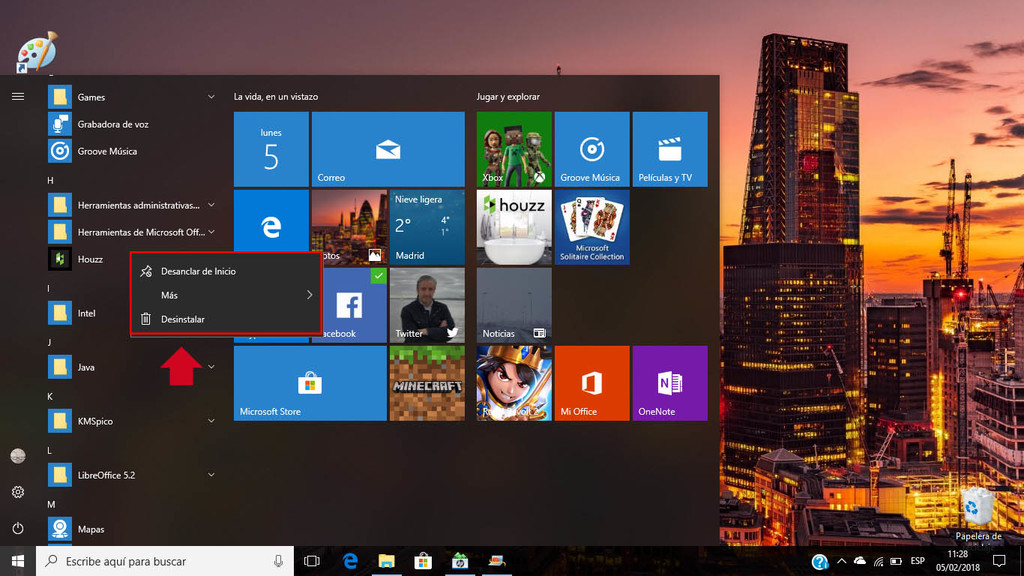Launch Microsoft Edge from the taskbar
The width and height of the screenshot is (1024, 576).
pos(349,561)
